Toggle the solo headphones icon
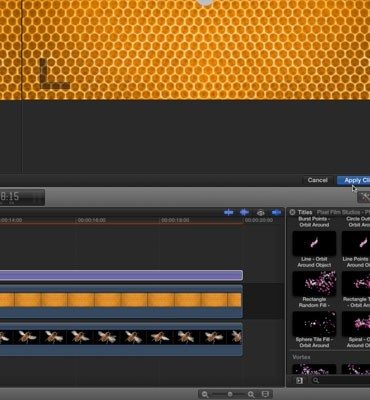This screenshot has width=370, height=400. pos(261,213)
